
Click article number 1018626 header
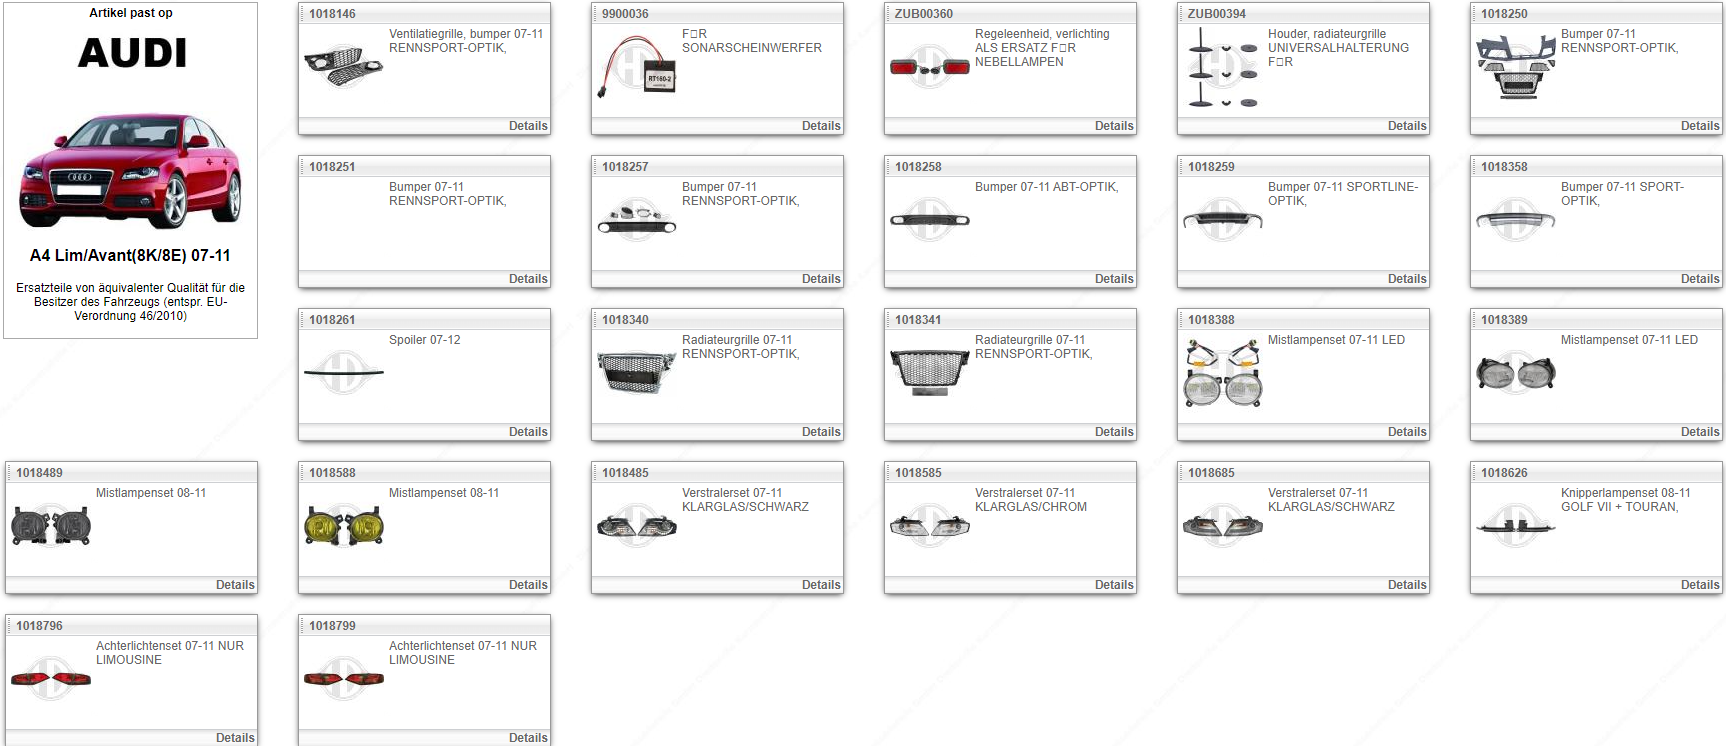click(x=1504, y=473)
